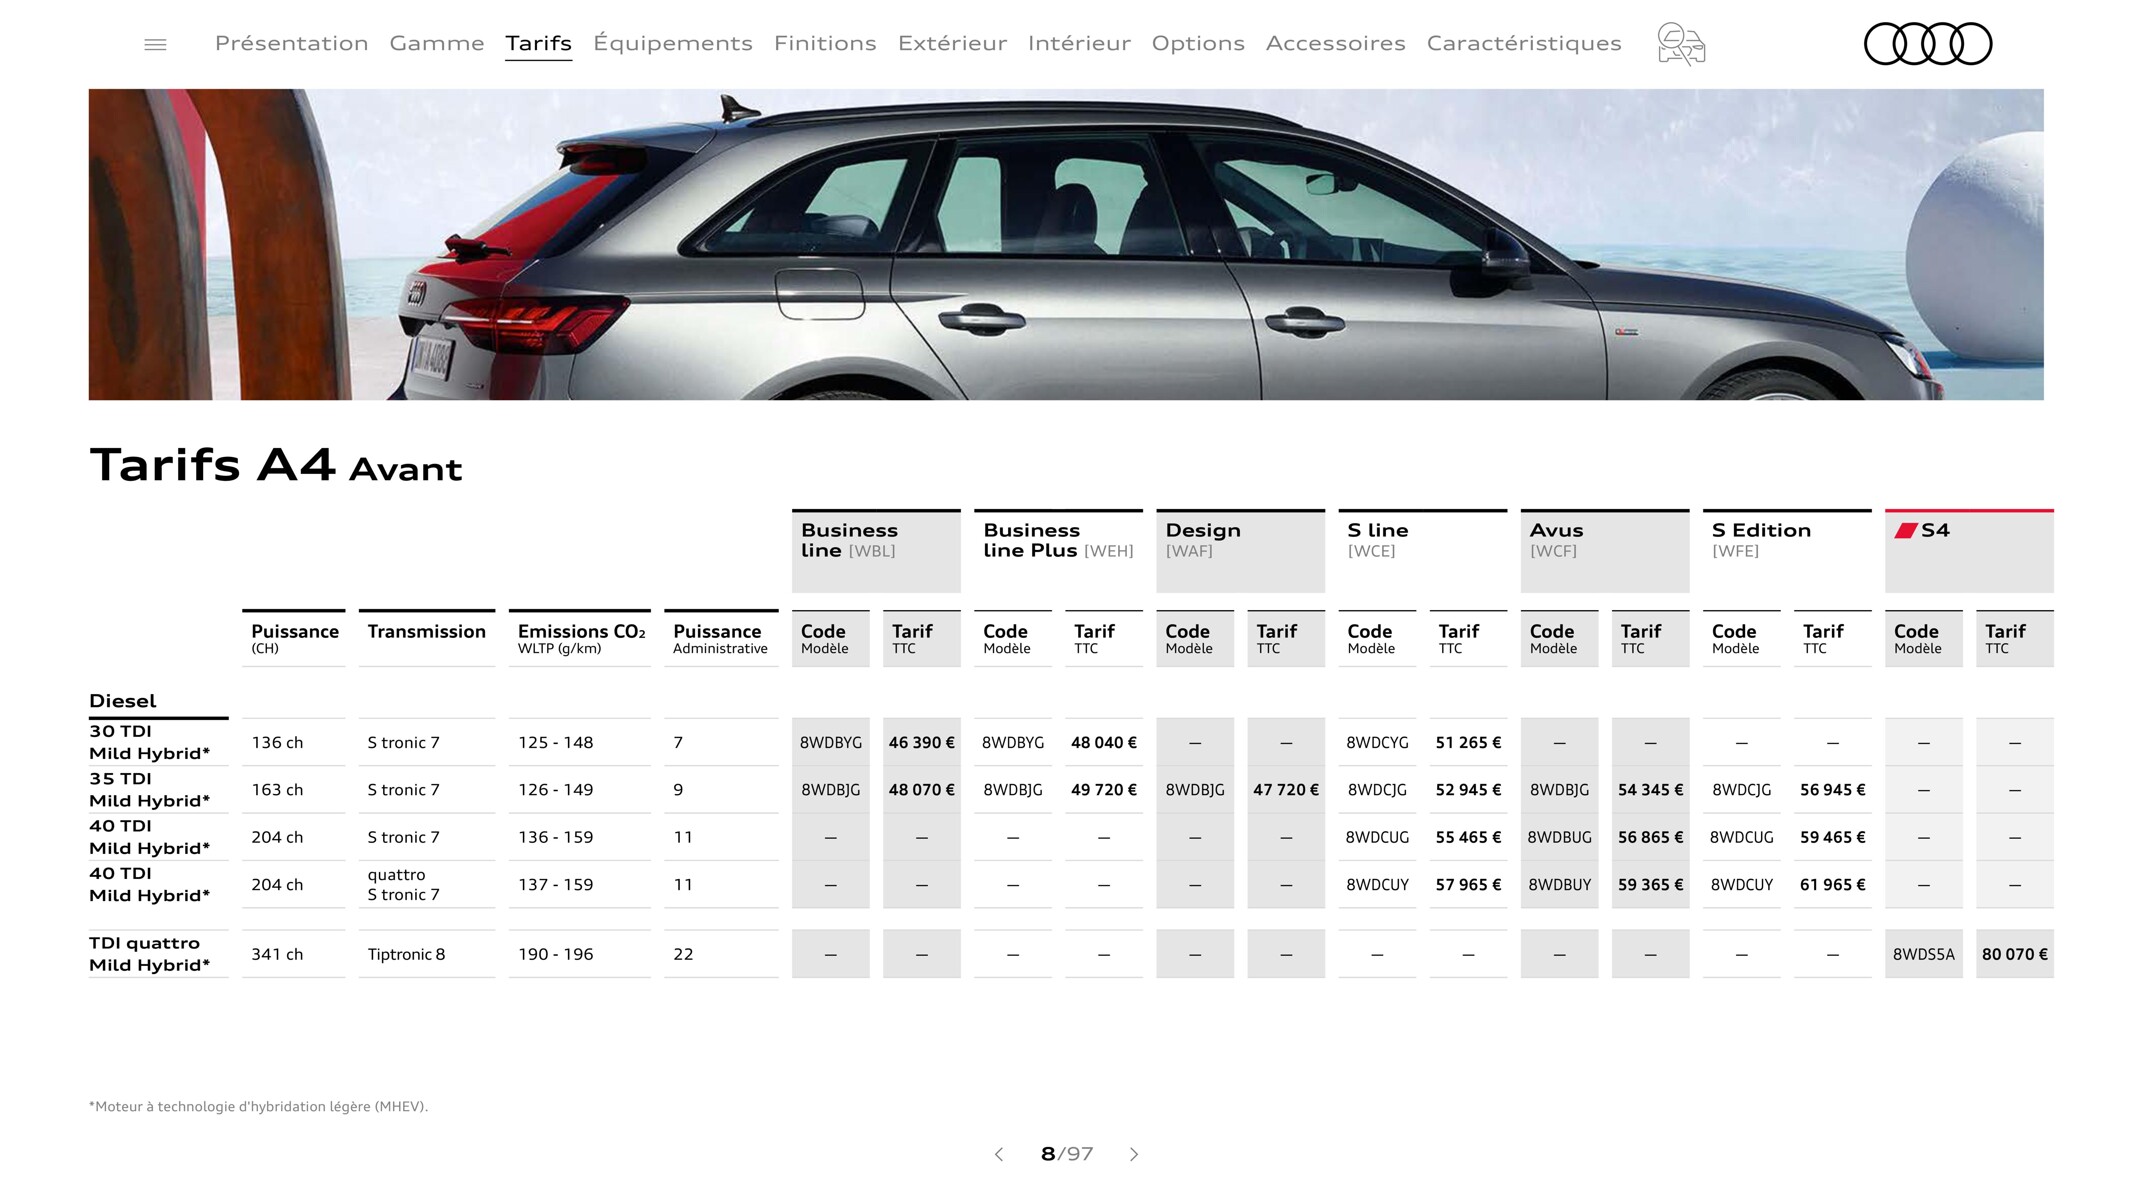The image size is (2133, 1200).
Task: Click the MHEV footnote text
Action: [x=258, y=1106]
